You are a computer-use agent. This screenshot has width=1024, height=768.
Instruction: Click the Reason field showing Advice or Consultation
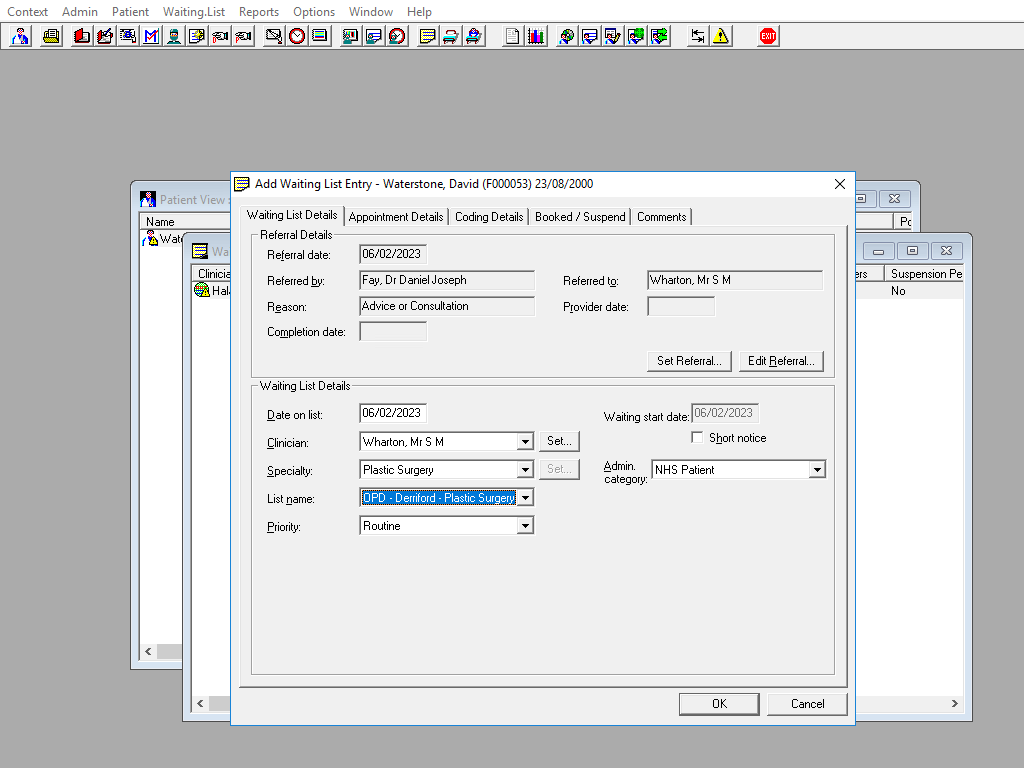[447, 306]
